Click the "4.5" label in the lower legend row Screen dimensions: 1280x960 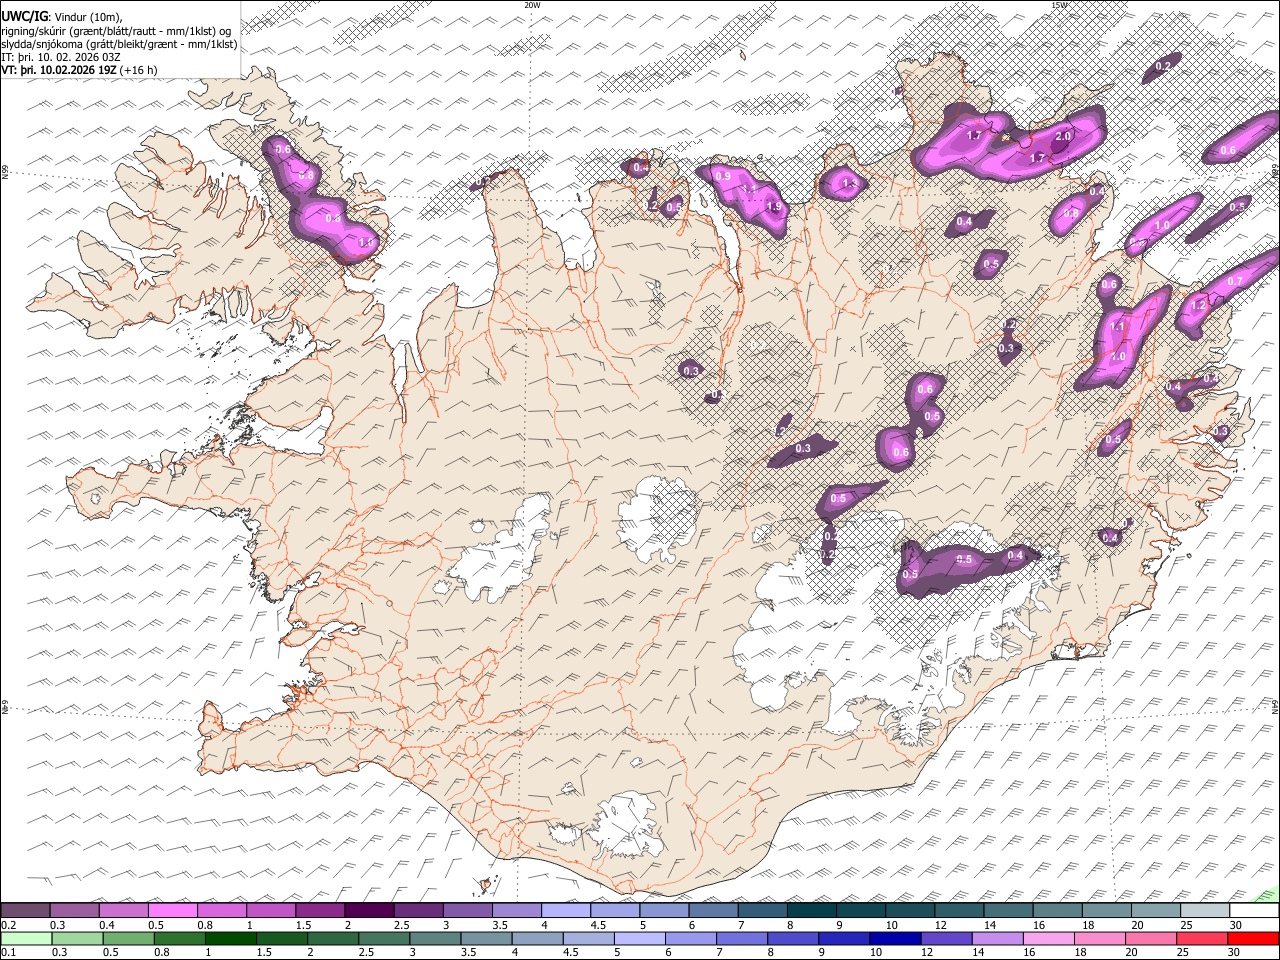570,952
